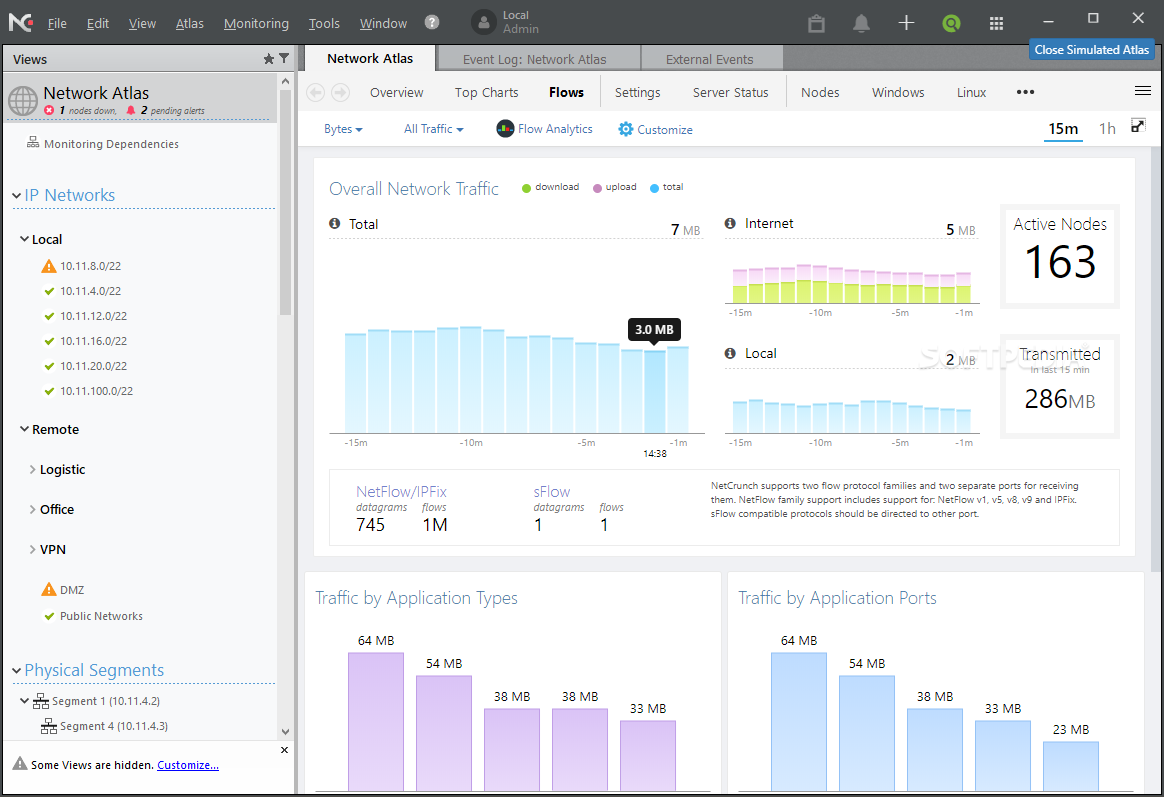Viewport: 1164px width, 797px height.
Task: Click the star favorites icon in Views
Action: click(269, 59)
